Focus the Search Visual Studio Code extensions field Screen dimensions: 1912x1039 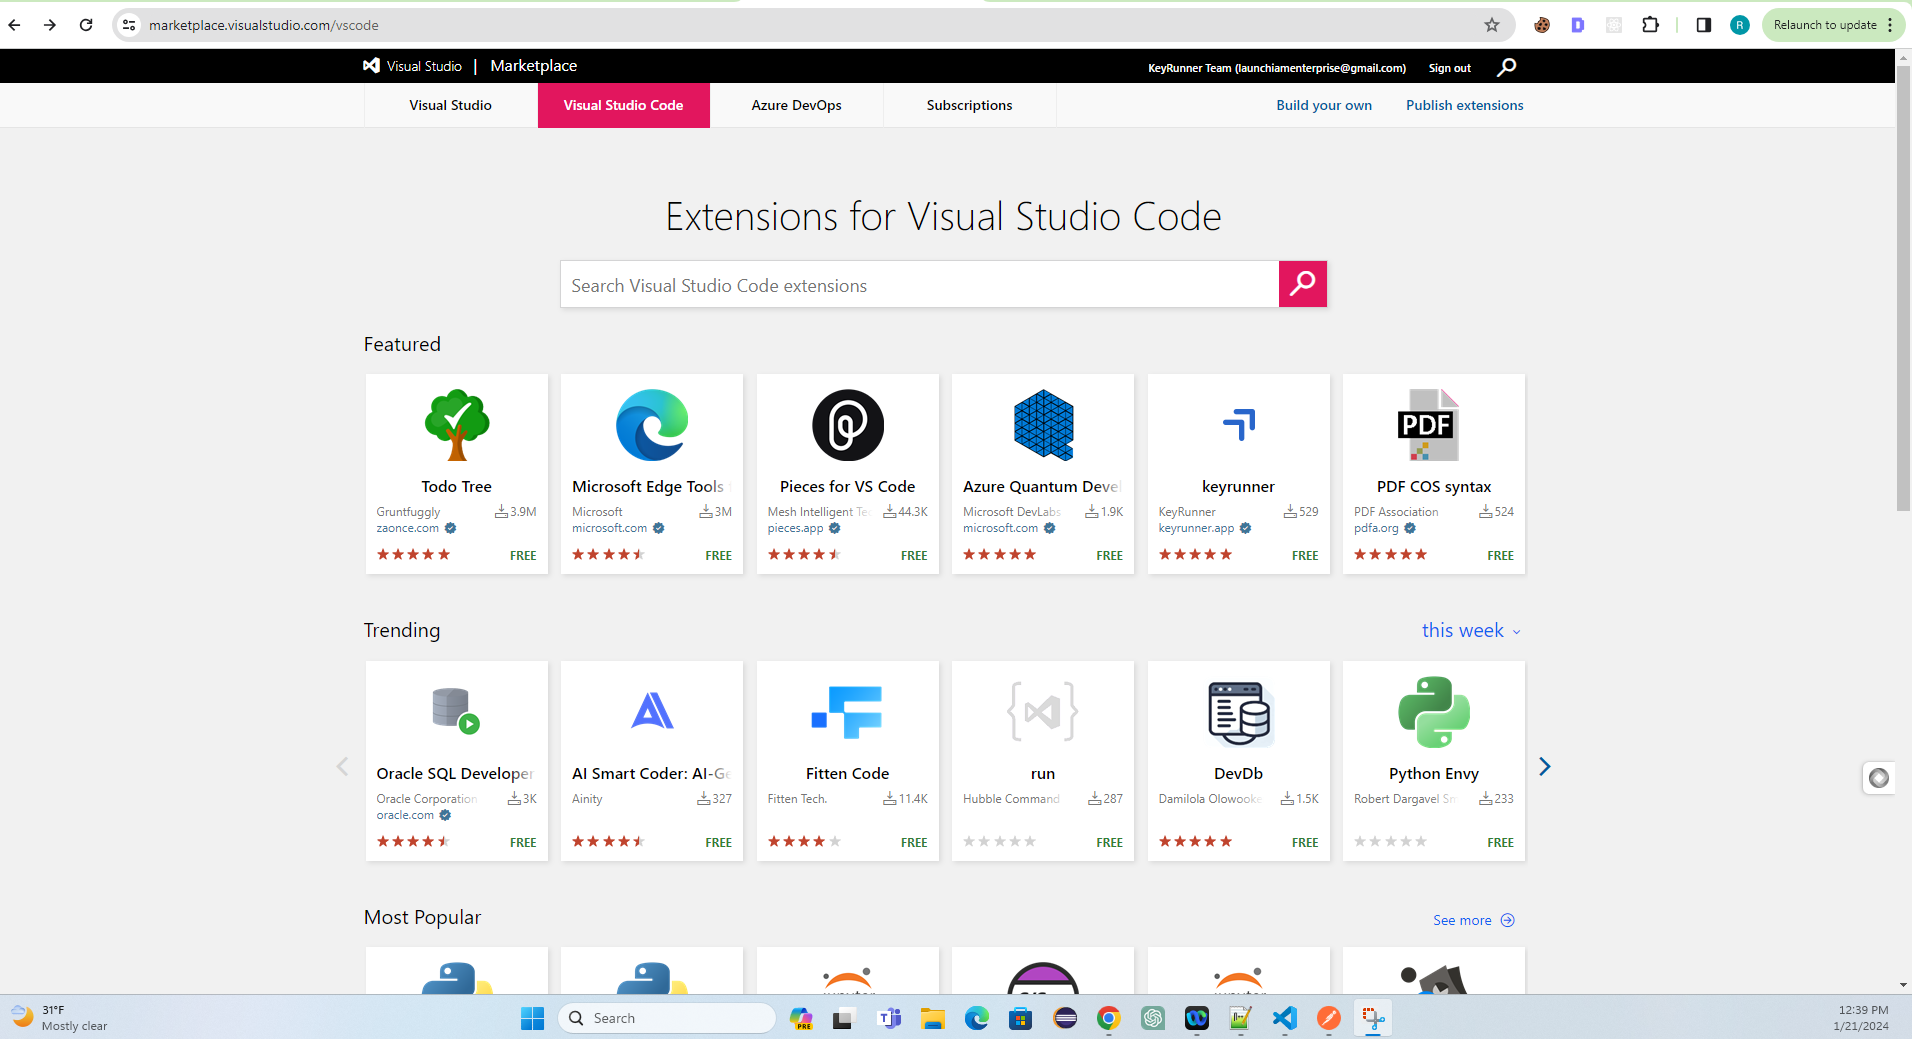tap(919, 284)
